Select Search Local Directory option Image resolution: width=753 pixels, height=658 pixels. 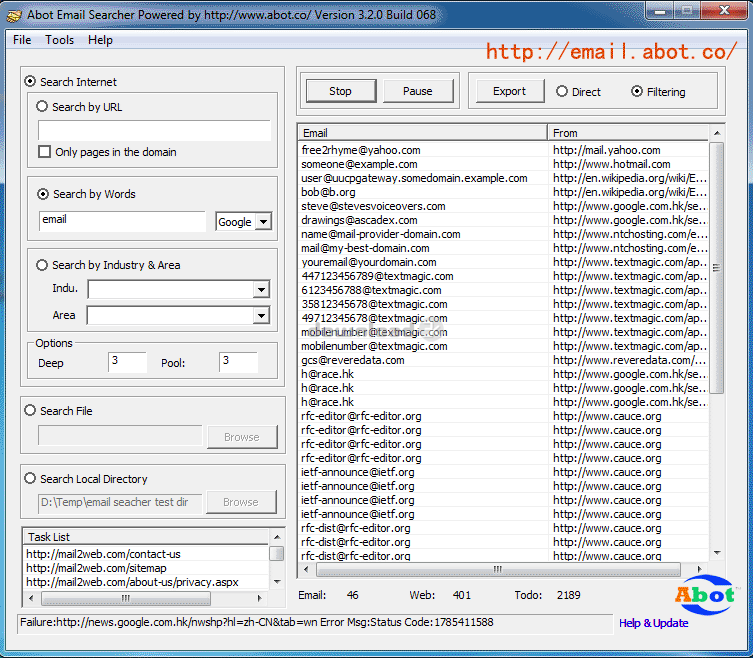point(30,478)
